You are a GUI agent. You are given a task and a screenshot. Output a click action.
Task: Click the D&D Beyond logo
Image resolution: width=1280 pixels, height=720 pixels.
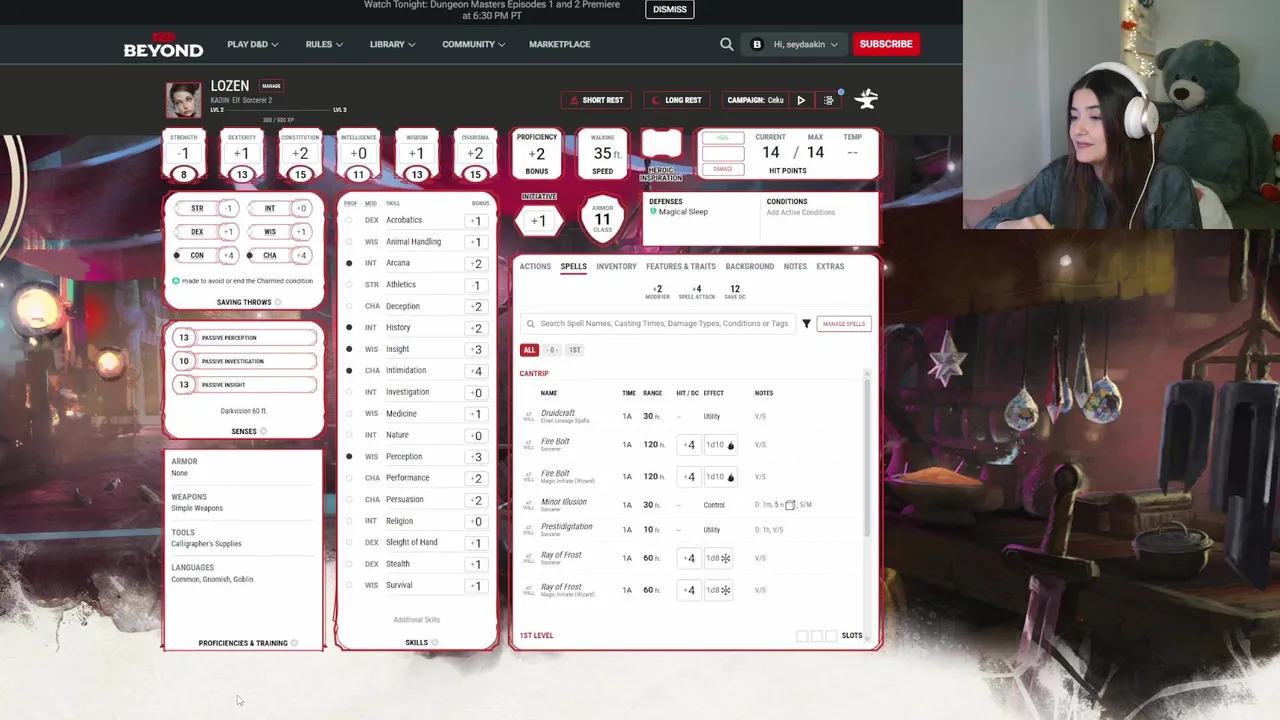[163, 45]
